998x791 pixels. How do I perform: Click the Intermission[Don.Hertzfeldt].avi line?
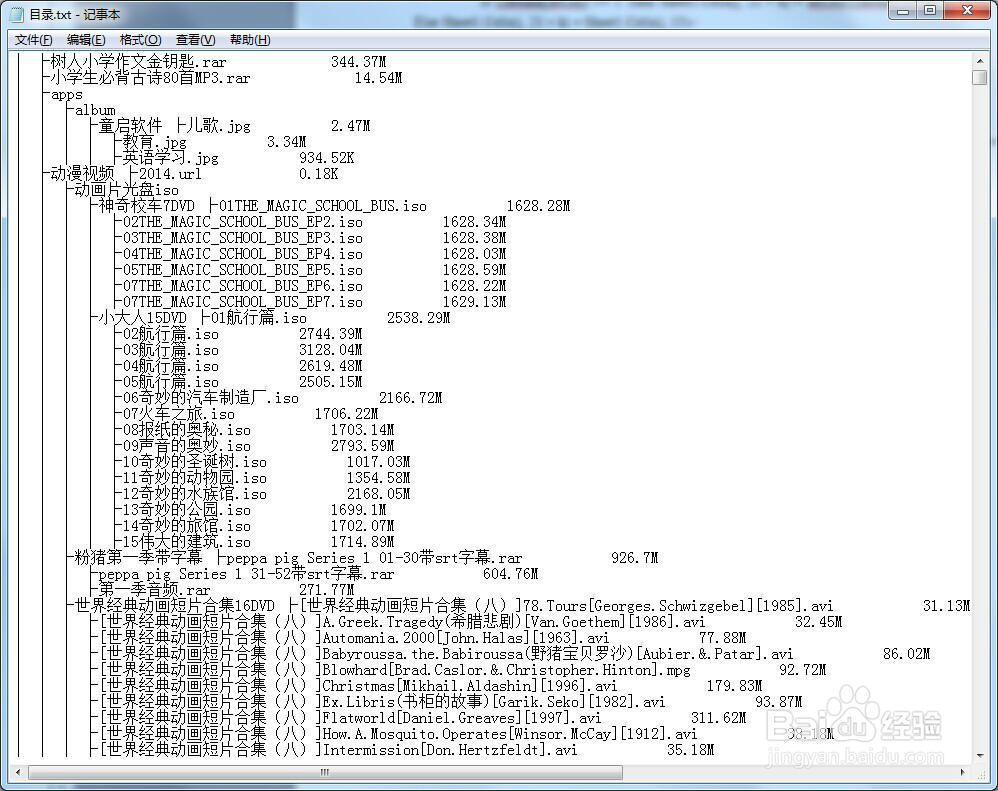(x=338, y=750)
